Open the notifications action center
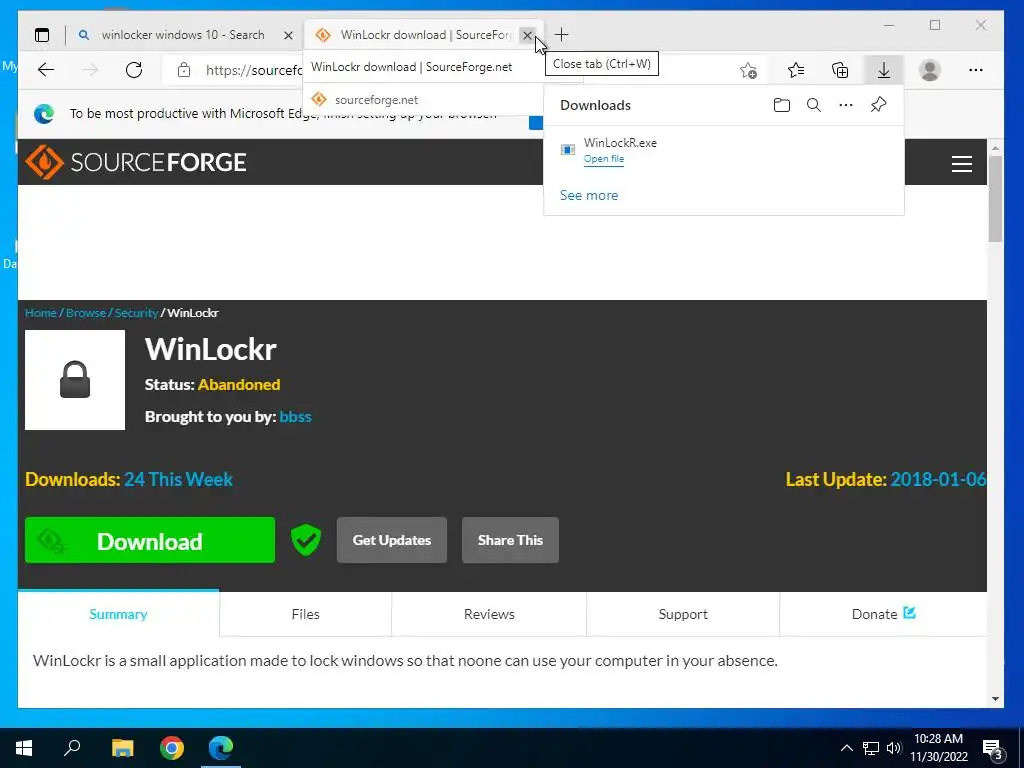 coord(993,749)
